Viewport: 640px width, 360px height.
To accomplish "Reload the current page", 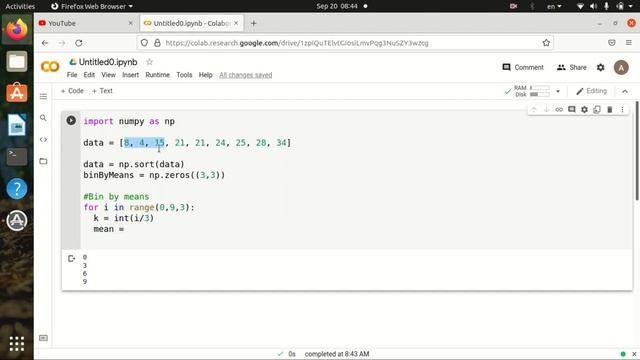I will pyautogui.click(x=79, y=43).
